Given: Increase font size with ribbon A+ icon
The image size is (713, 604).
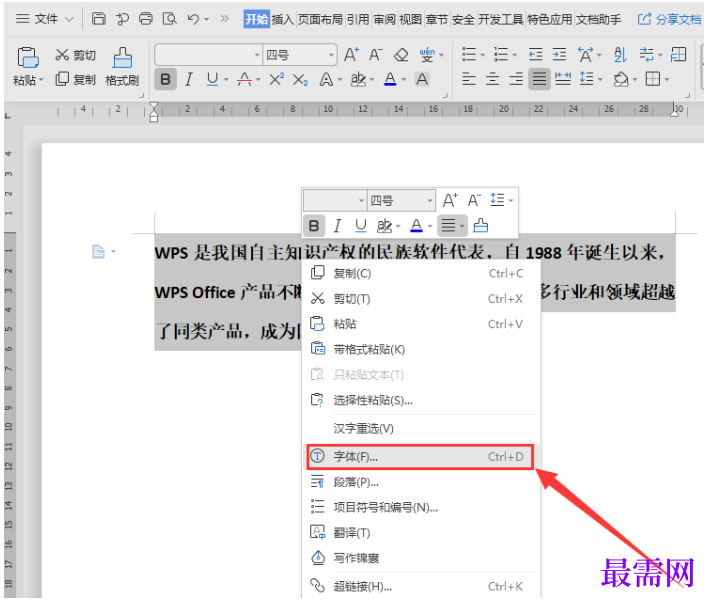Looking at the screenshot, I should [x=351, y=55].
